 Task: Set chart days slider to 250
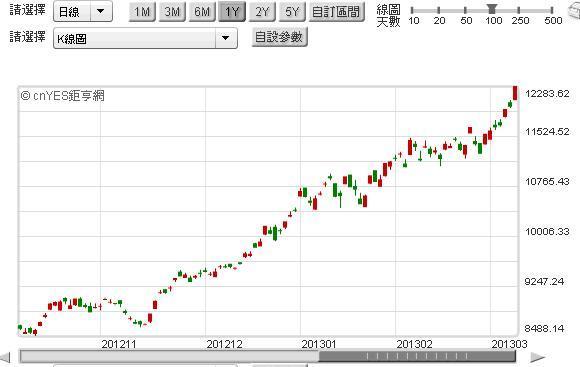pos(519,10)
